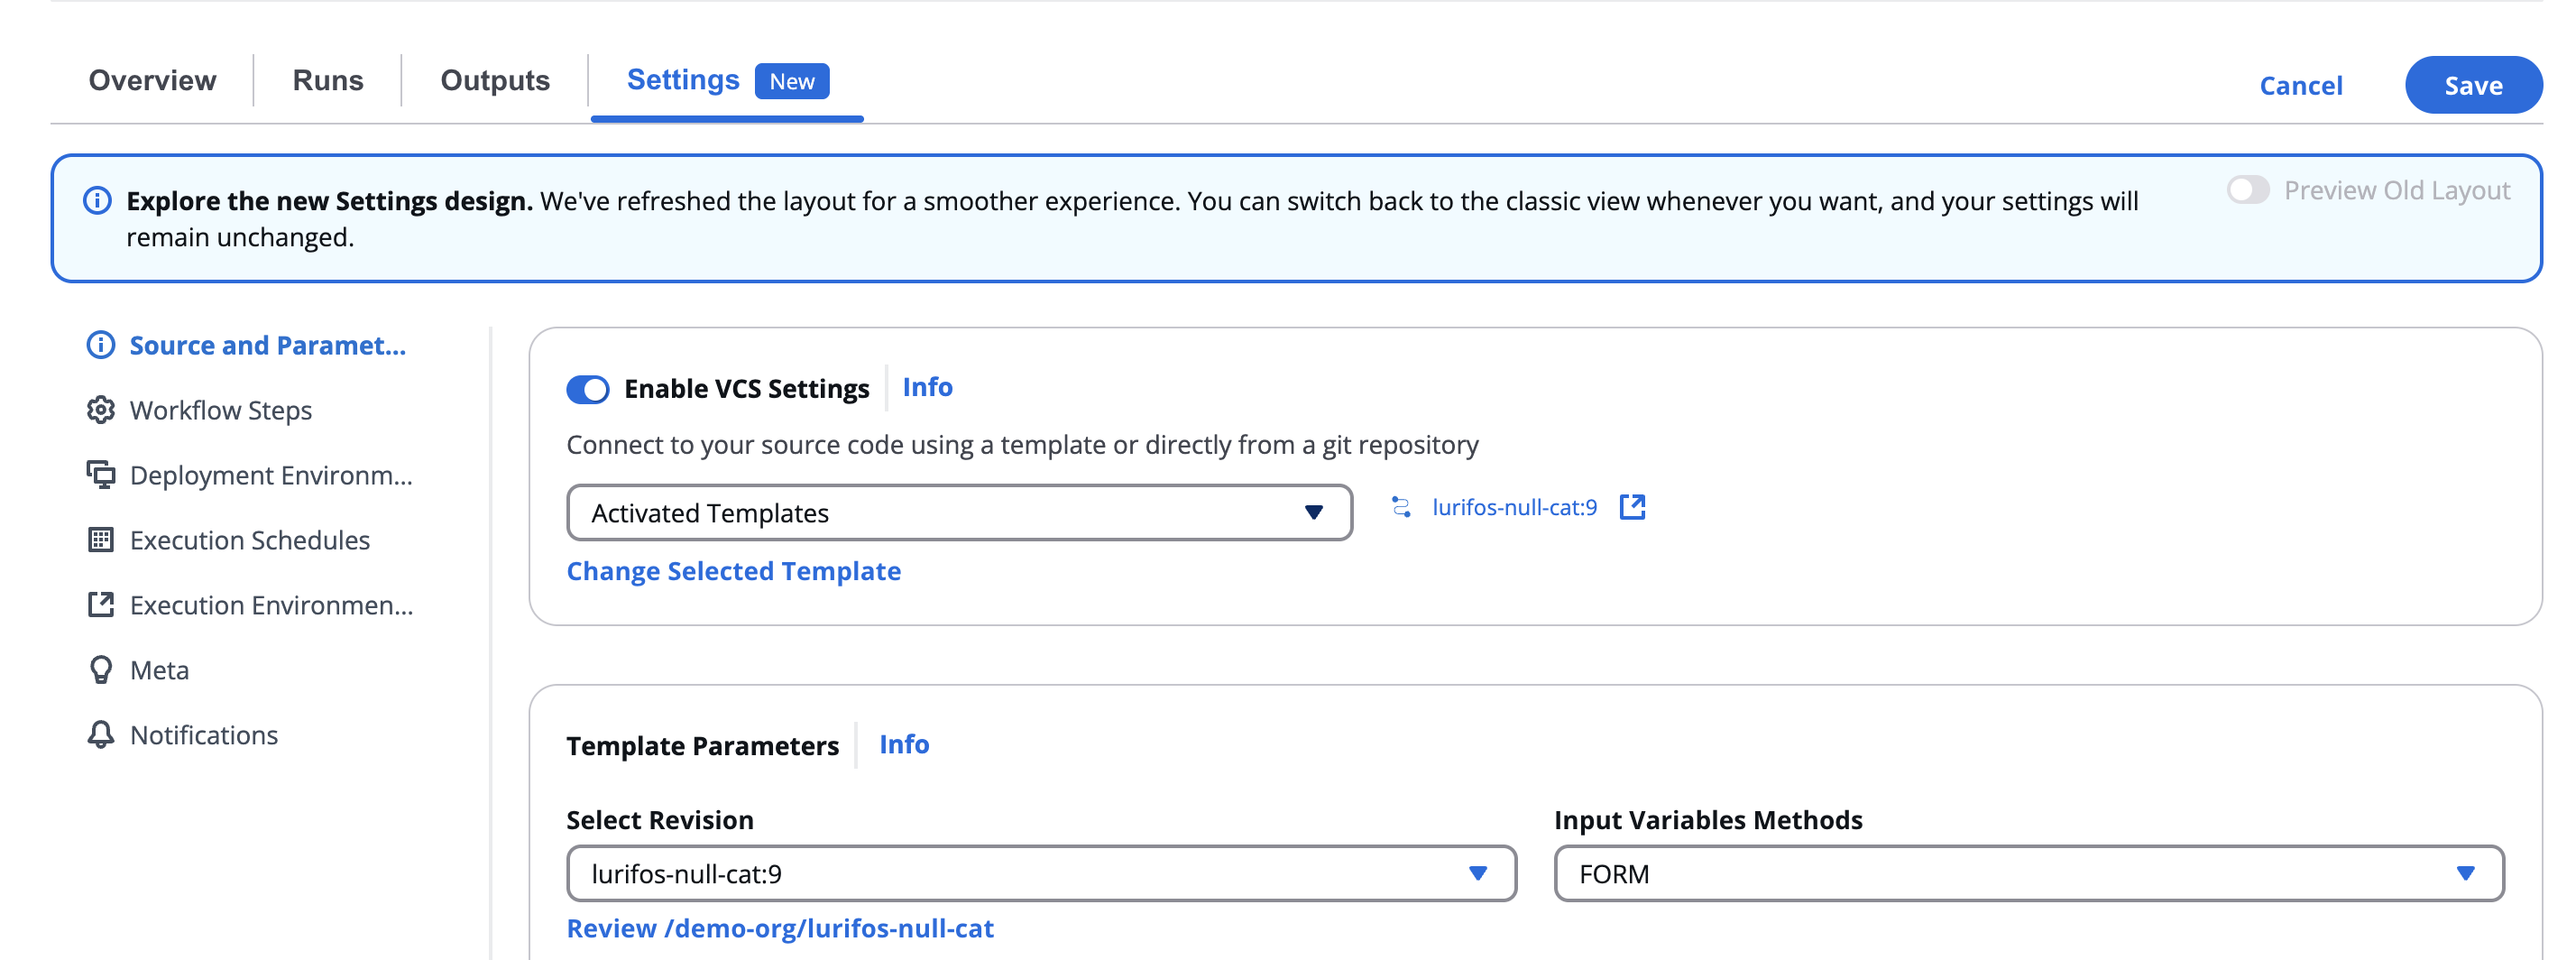Open lurifos-null-cat:9 via the external link icon

pyautogui.click(x=1633, y=507)
